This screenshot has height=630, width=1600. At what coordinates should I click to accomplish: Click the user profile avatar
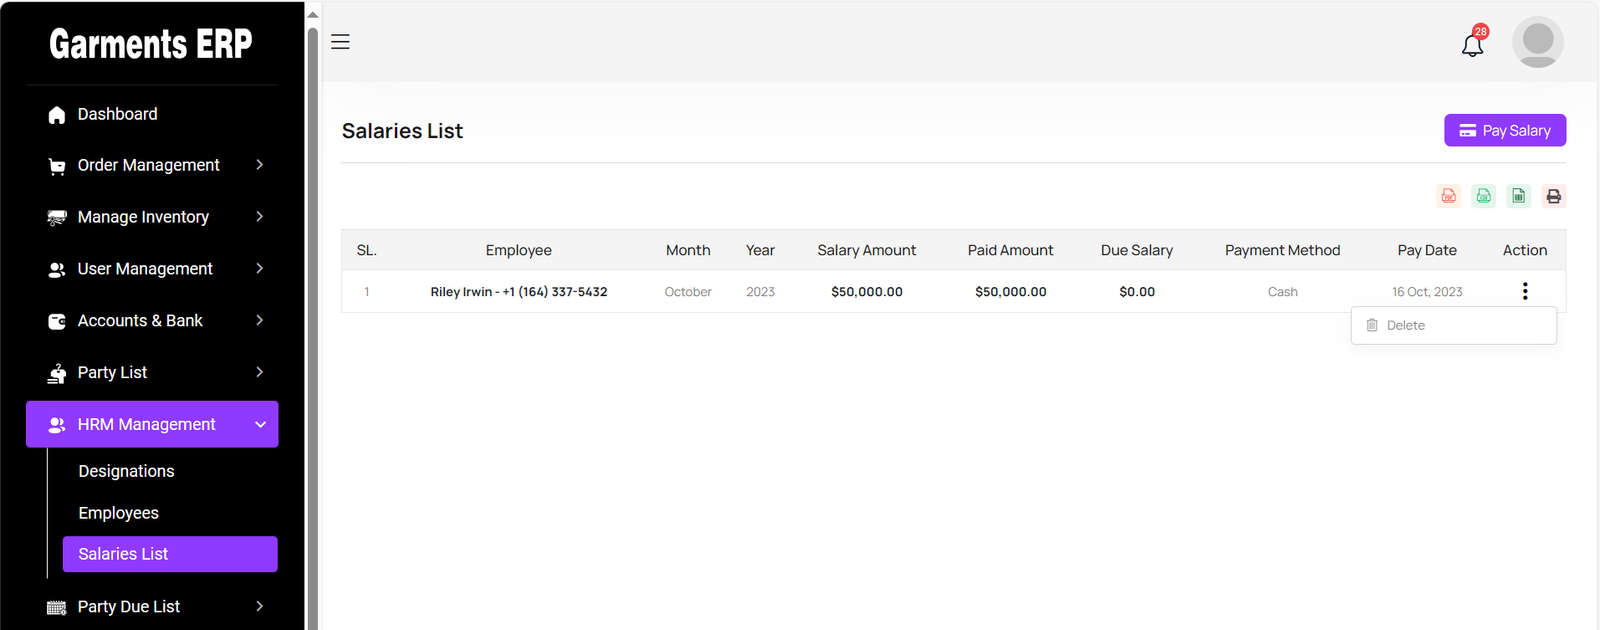[x=1537, y=42]
